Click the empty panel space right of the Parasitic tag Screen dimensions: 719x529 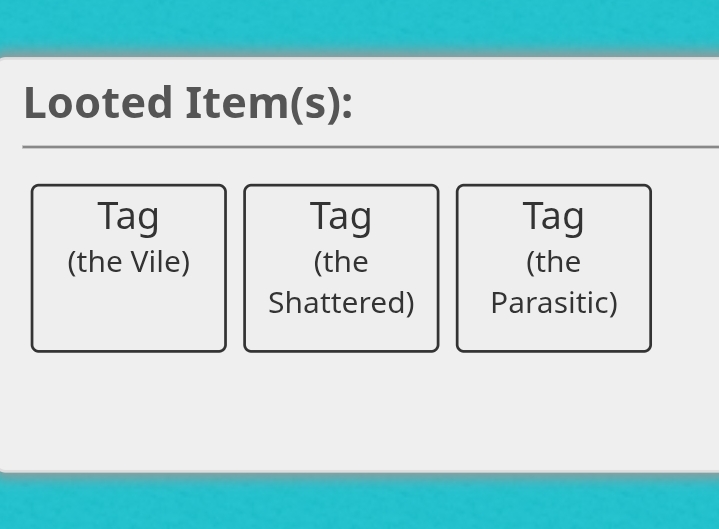coord(686,268)
